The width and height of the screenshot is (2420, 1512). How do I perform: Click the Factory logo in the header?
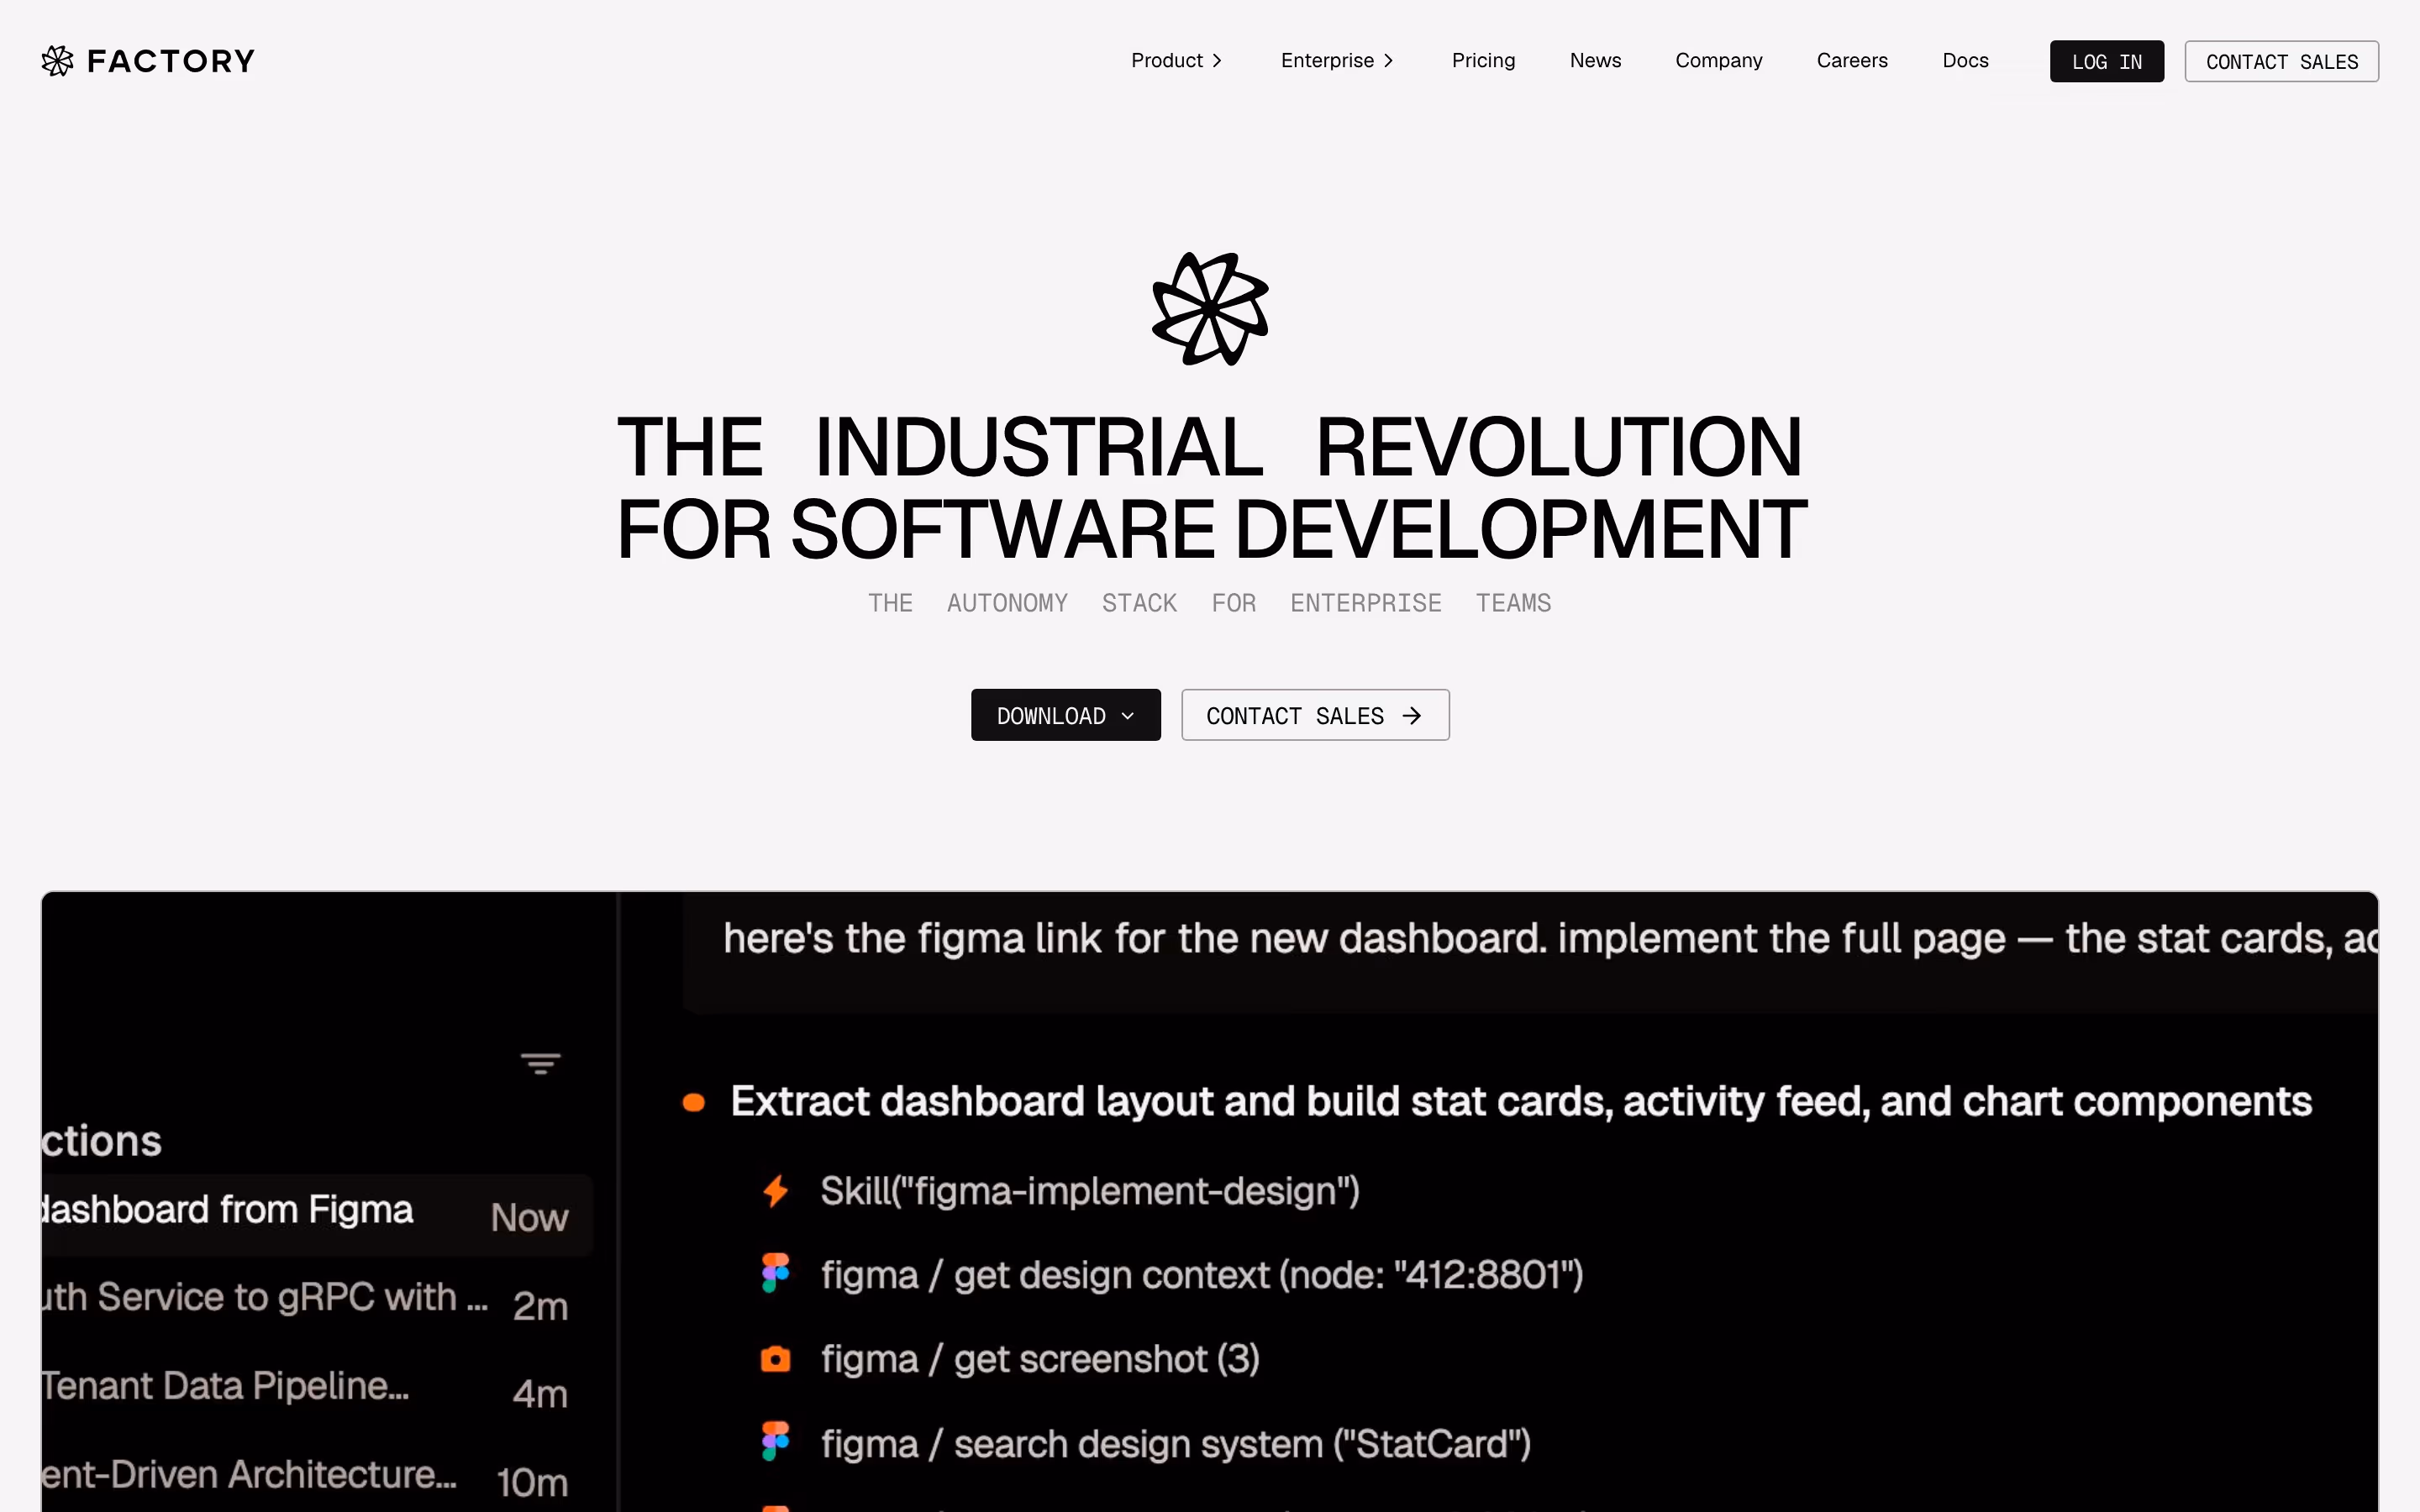(148, 61)
